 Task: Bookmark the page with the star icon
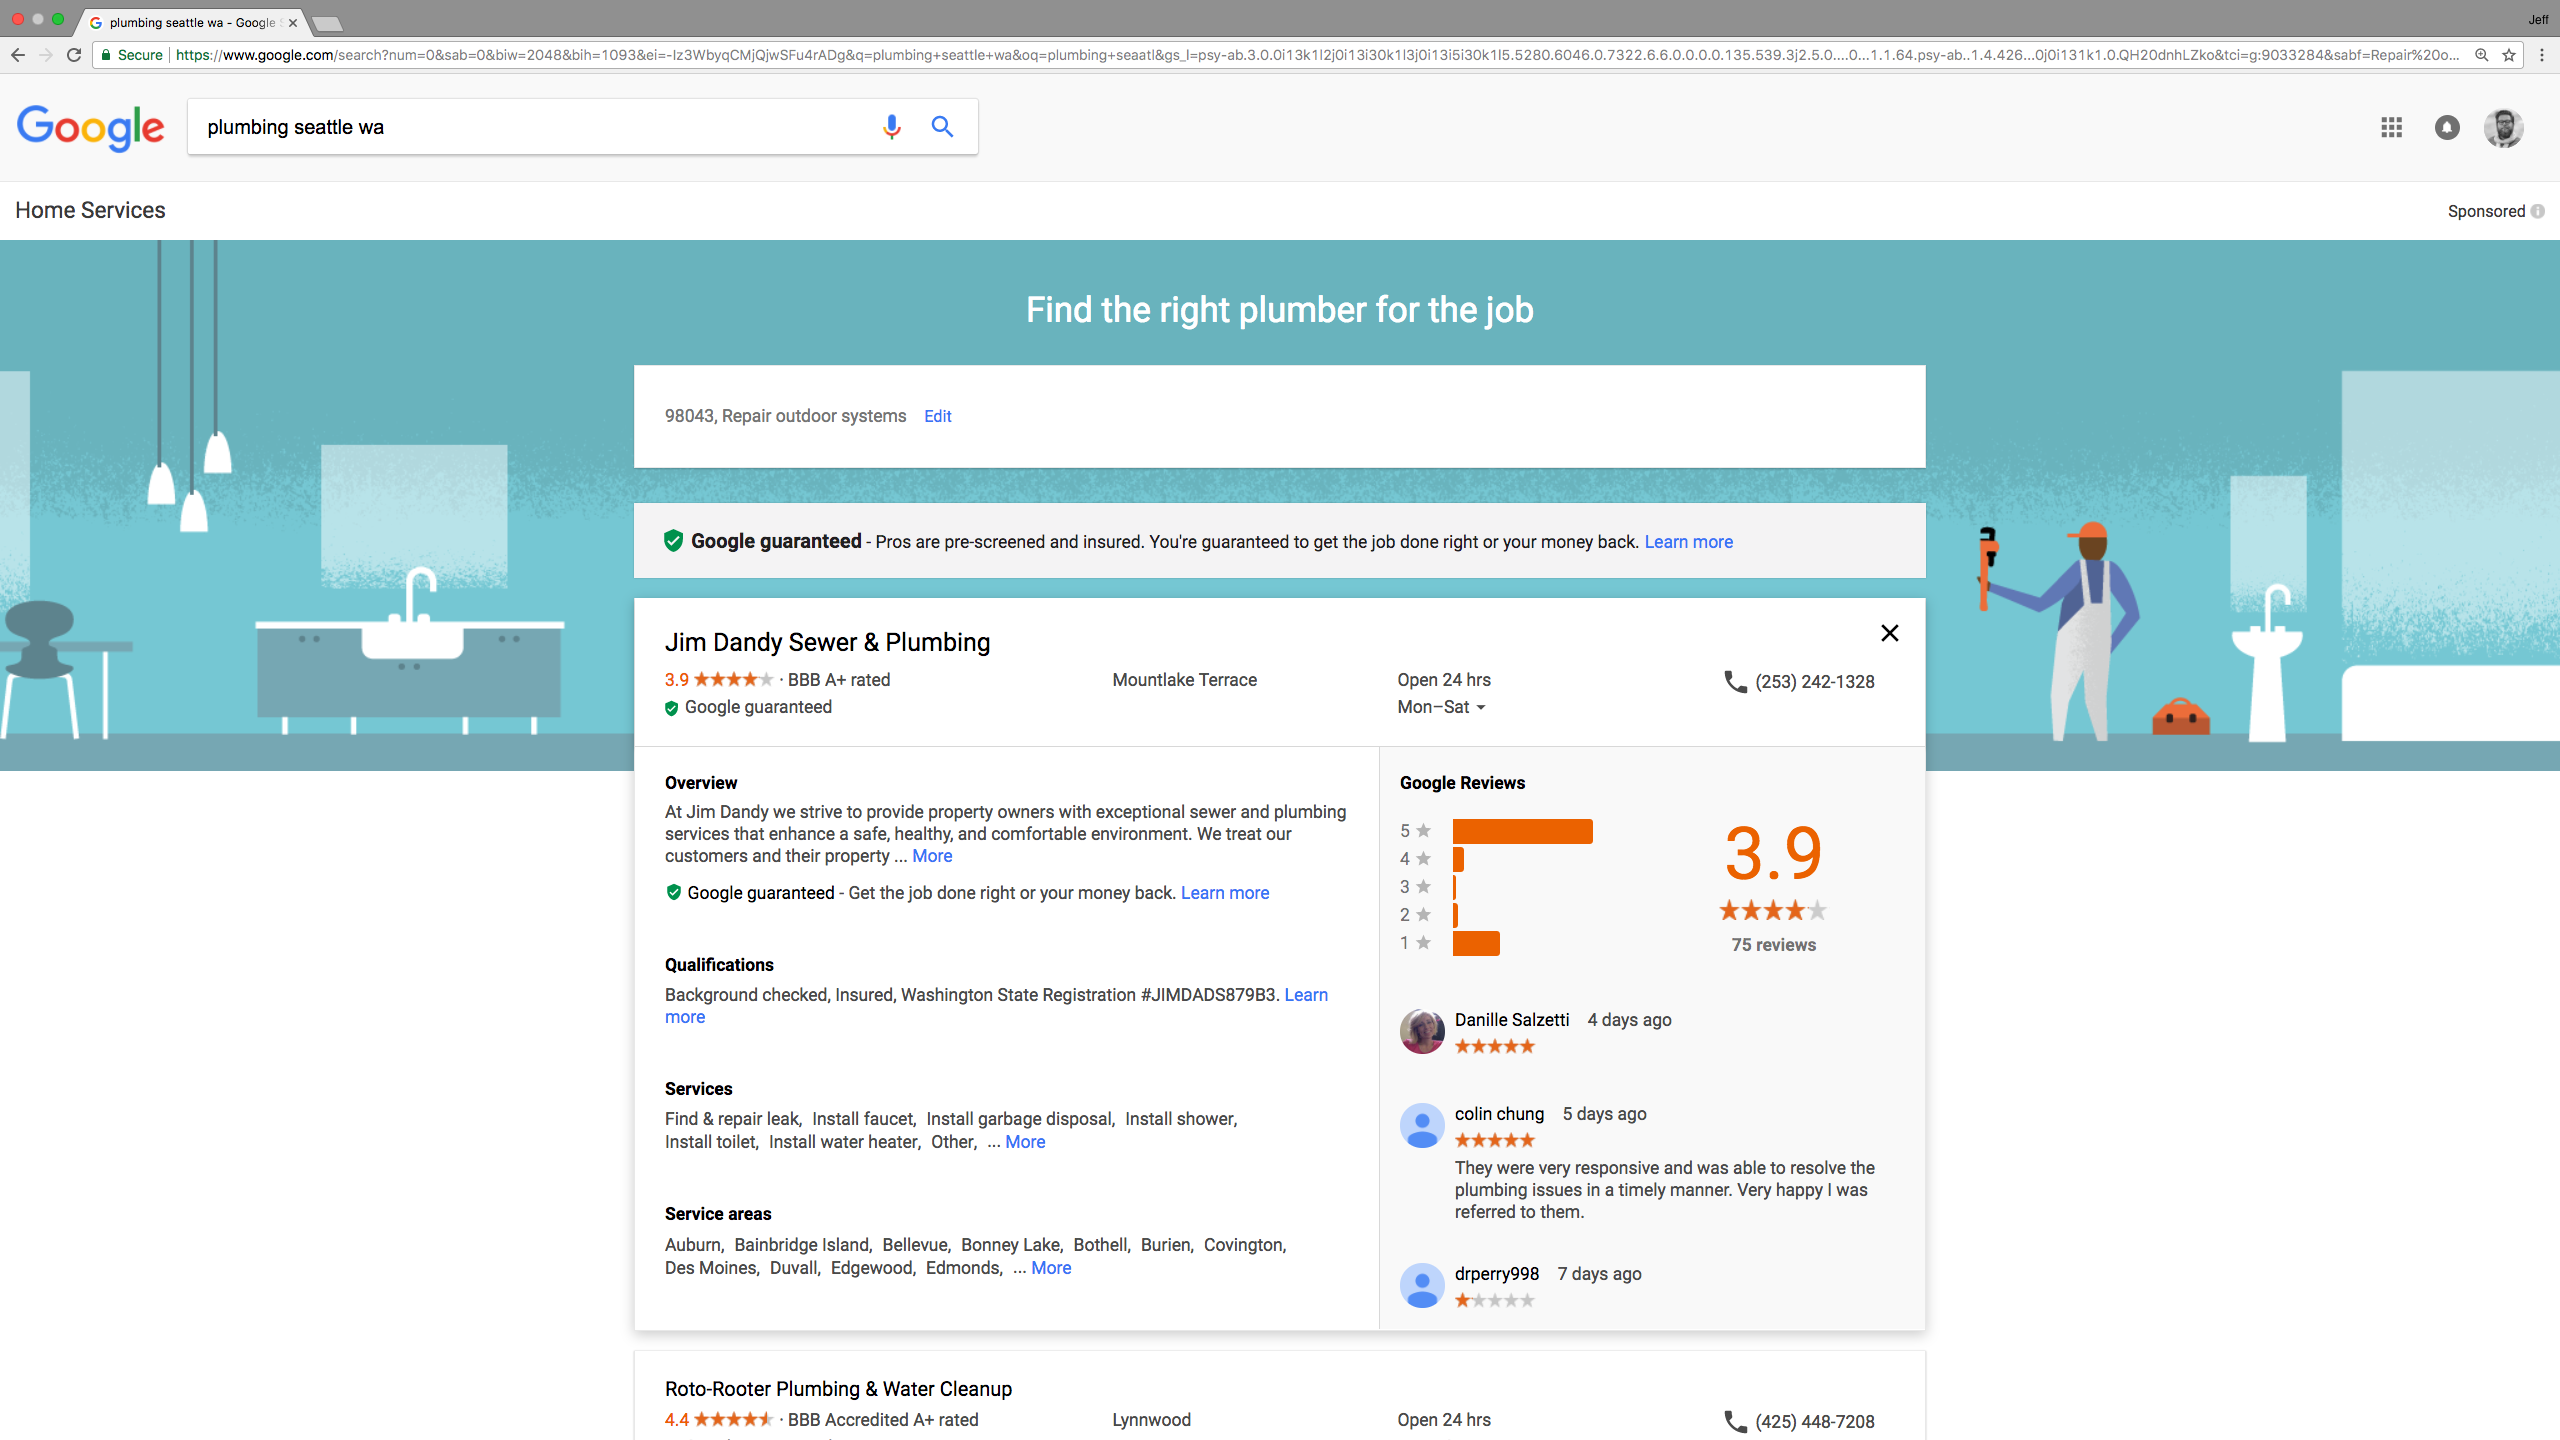pos(2509,55)
